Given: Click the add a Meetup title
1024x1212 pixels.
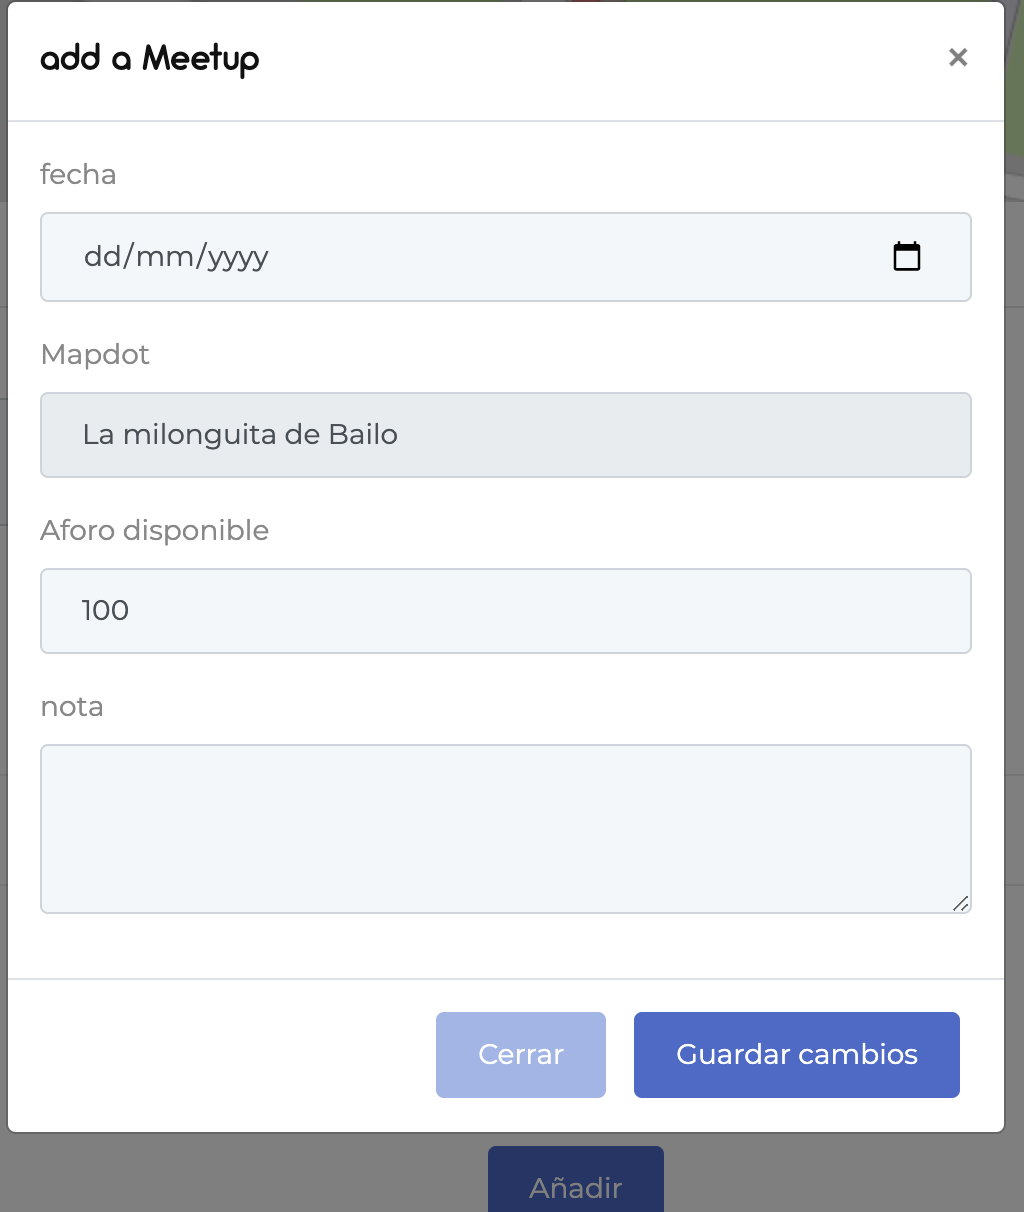Looking at the screenshot, I should [150, 58].
